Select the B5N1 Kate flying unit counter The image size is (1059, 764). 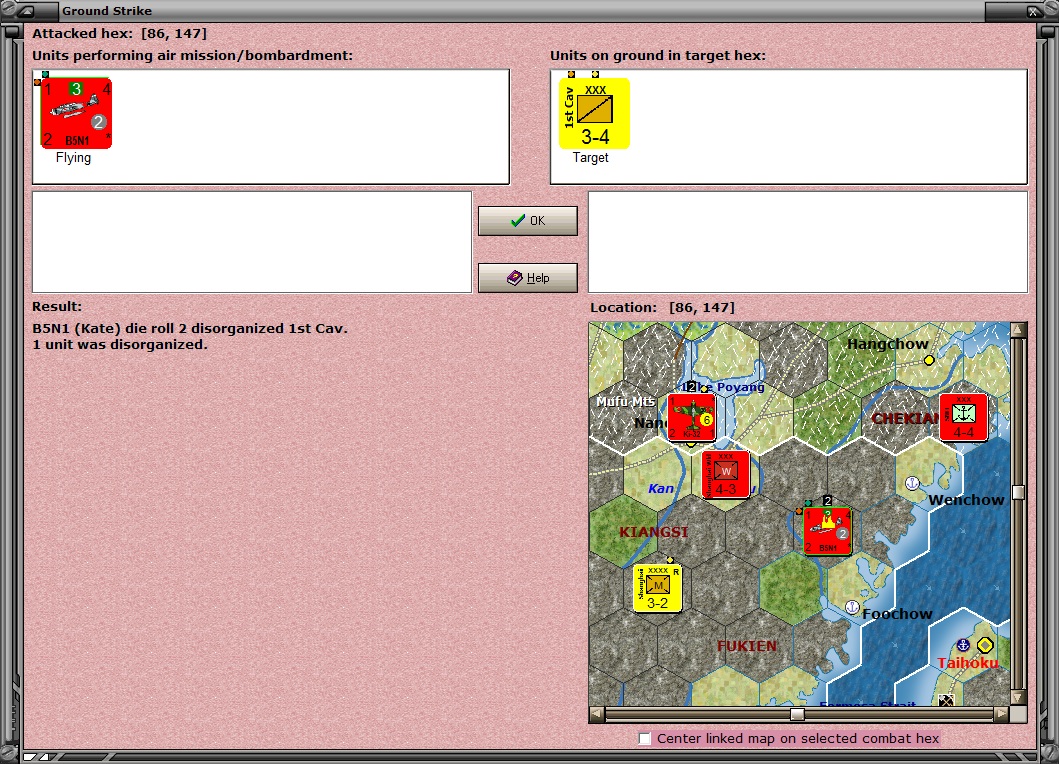(x=76, y=113)
